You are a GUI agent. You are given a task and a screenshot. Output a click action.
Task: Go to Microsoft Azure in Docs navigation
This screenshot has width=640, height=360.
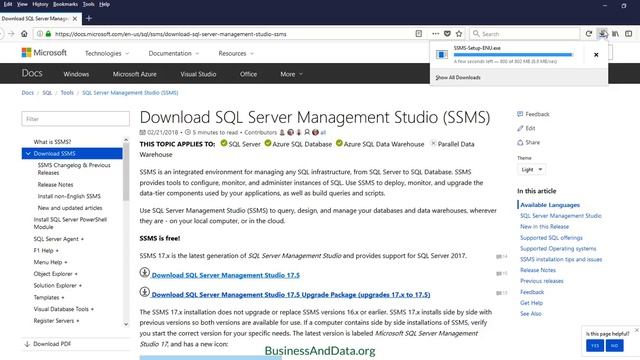[135, 74]
